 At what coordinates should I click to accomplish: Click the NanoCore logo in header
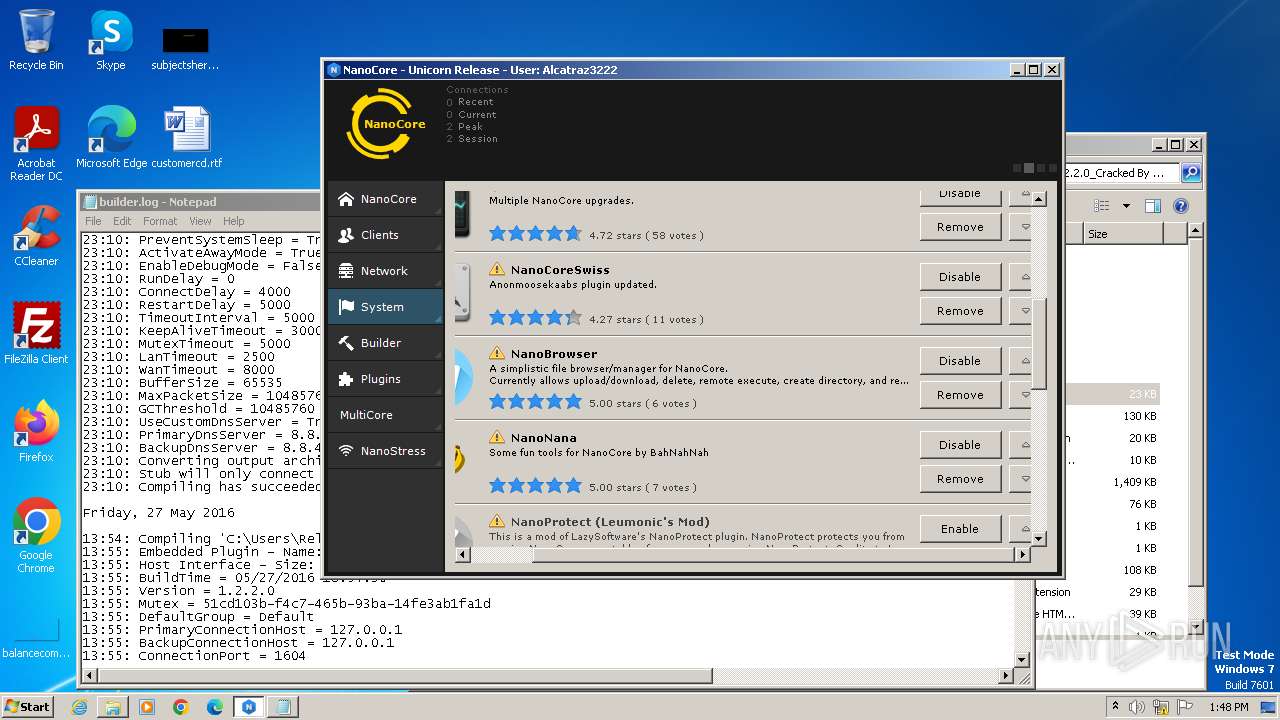tap(386, 124)
